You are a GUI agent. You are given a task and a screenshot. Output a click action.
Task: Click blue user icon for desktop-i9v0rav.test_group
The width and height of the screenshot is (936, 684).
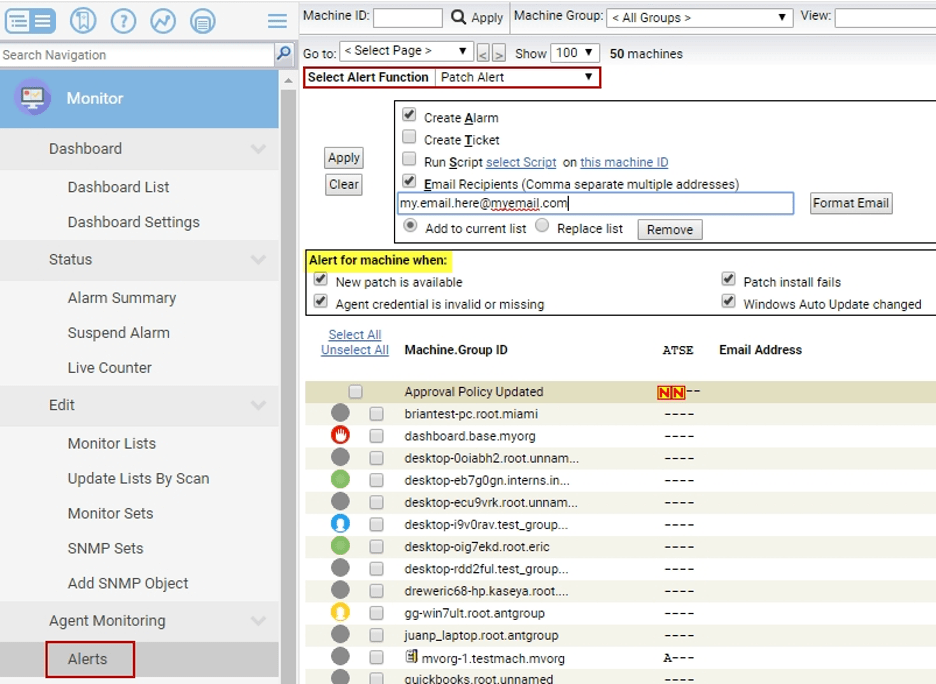[x=340, y=523]
